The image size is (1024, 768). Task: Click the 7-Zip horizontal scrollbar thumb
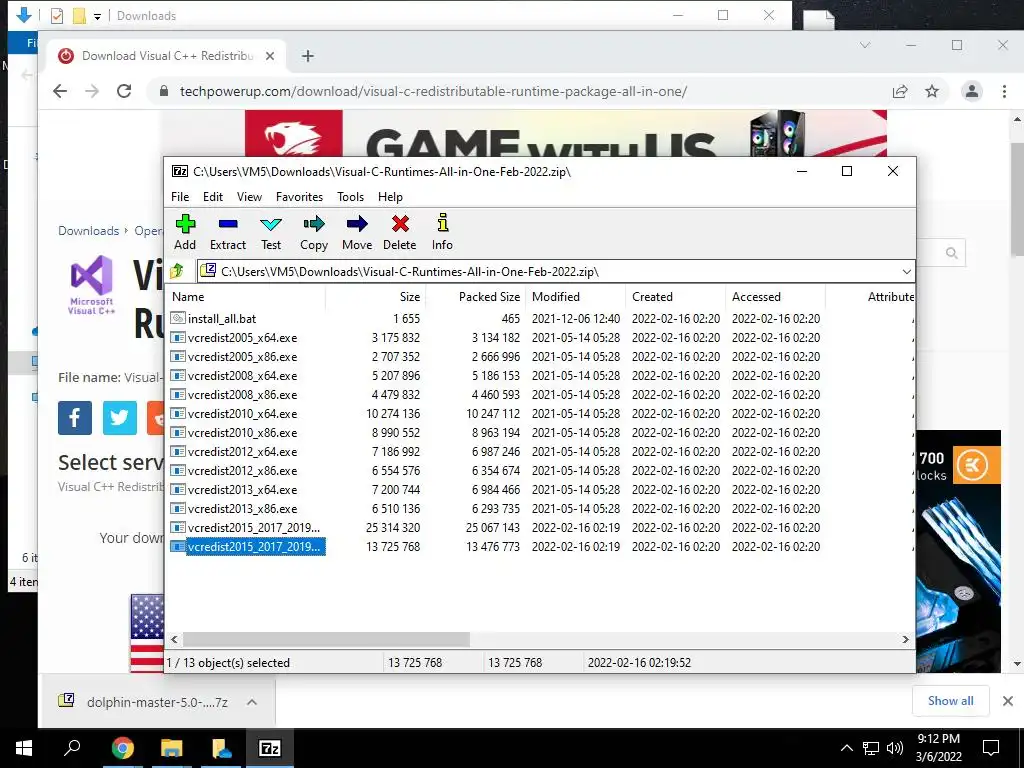pos(326,639)
